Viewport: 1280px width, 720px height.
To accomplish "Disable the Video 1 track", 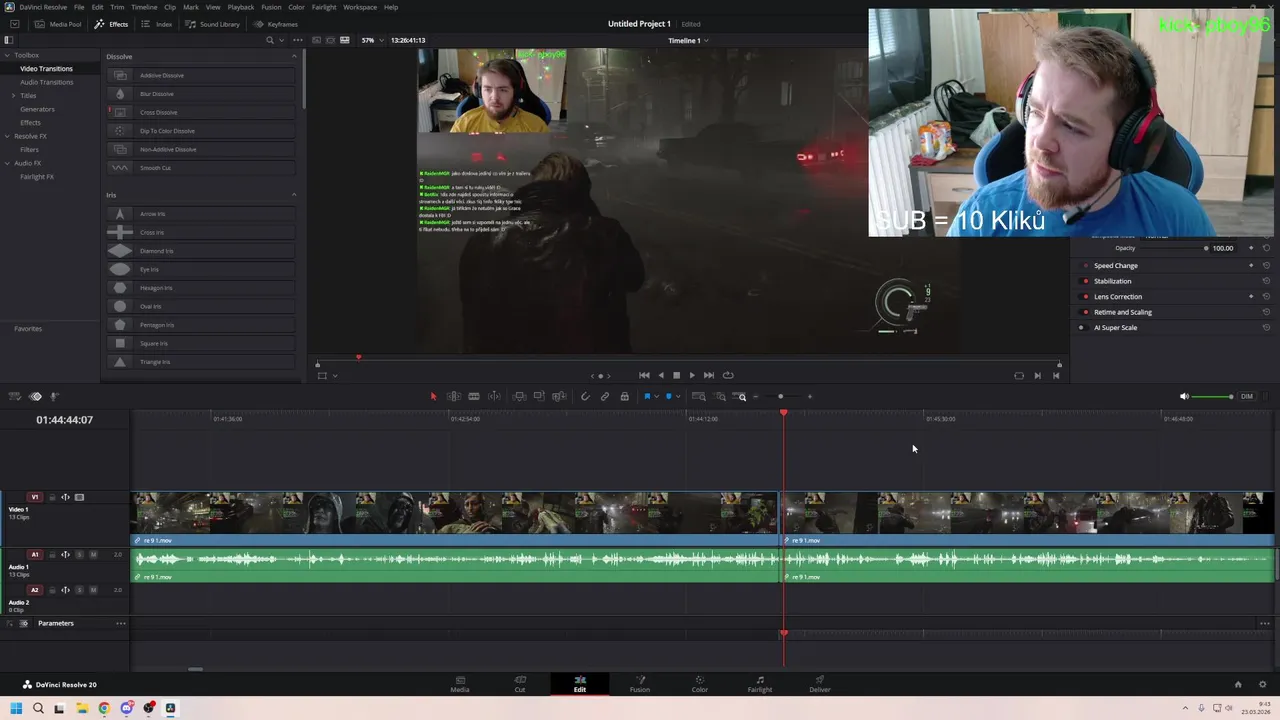I will (79, 497).
